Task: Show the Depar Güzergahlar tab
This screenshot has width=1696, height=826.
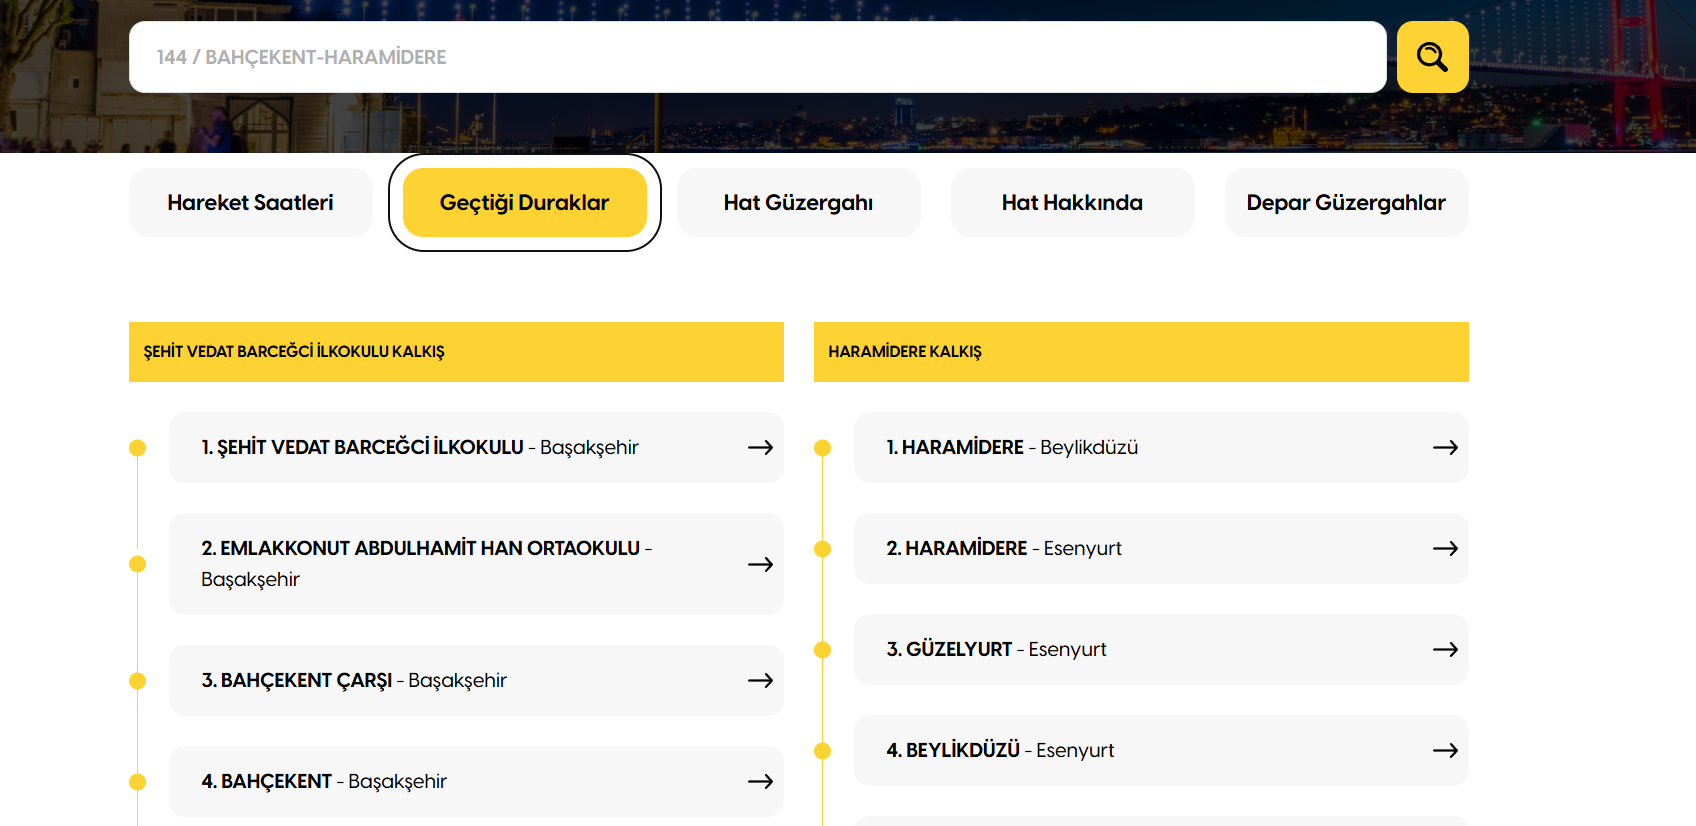Action: pos(1346,202)
